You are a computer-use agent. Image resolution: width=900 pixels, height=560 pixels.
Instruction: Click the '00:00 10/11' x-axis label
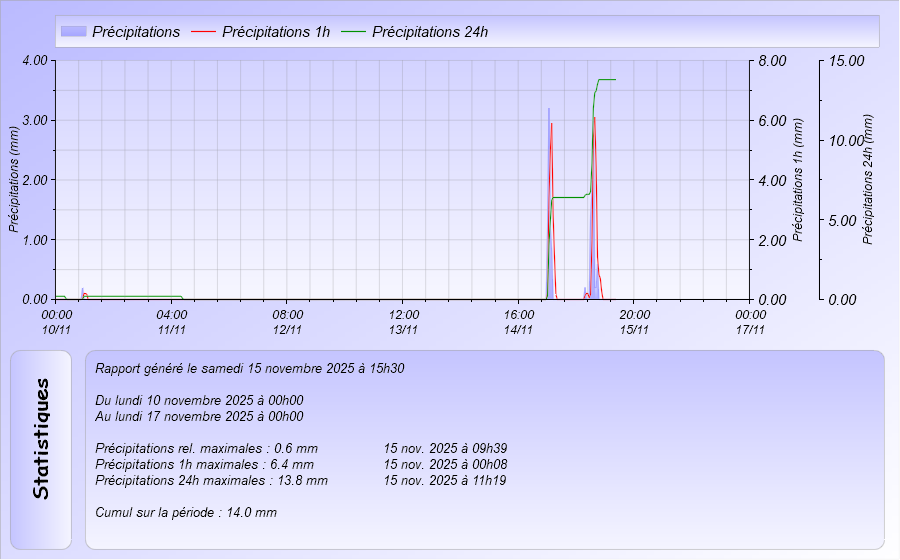[57, 322]
